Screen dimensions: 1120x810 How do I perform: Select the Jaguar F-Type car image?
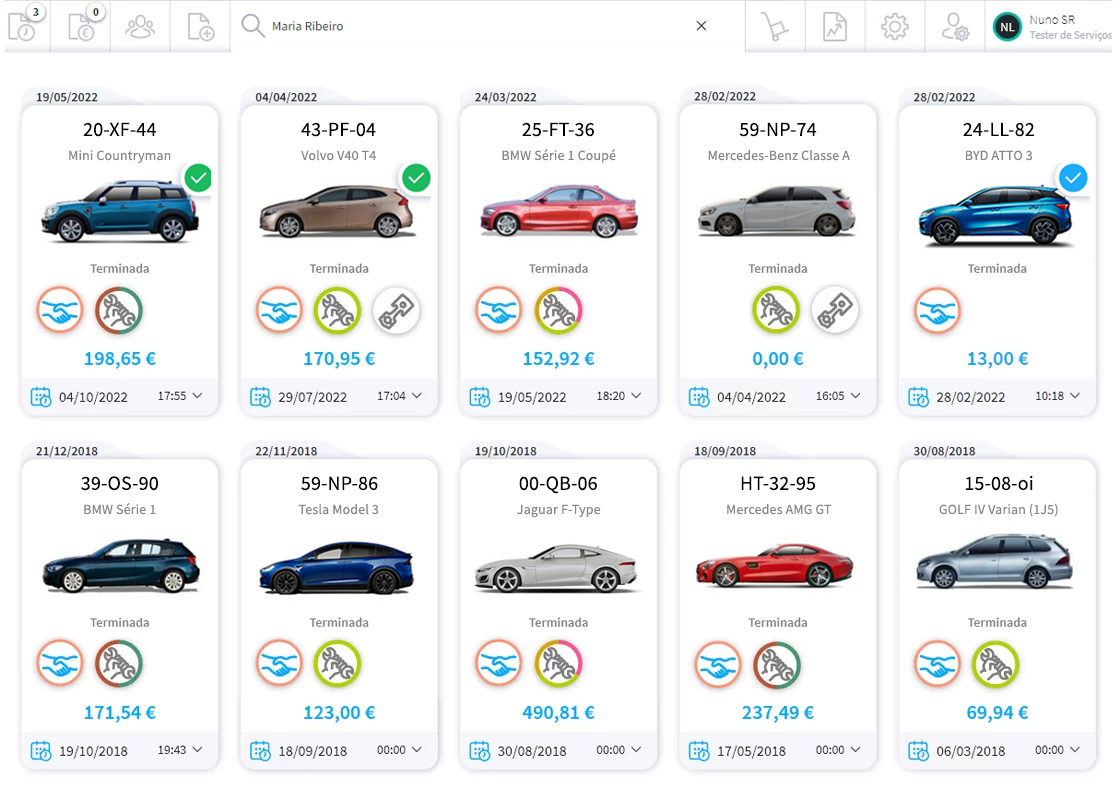556,567
